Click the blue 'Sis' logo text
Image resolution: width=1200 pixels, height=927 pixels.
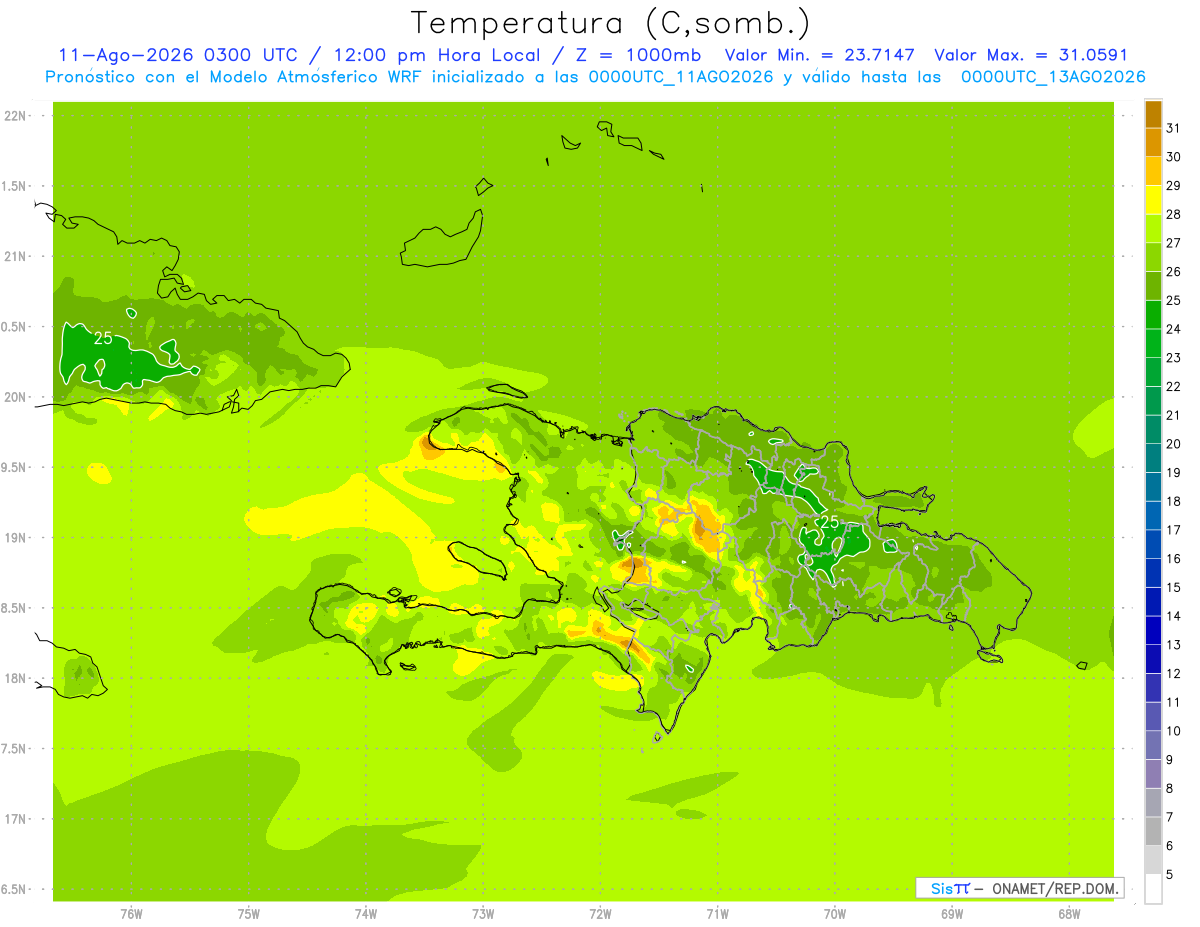tap(940, 888)
